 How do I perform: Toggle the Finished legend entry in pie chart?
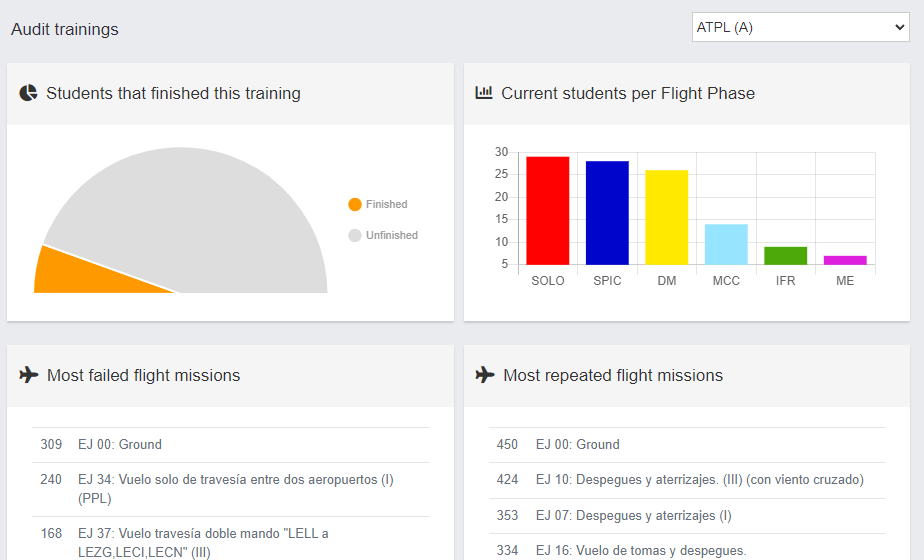point(378,204)
